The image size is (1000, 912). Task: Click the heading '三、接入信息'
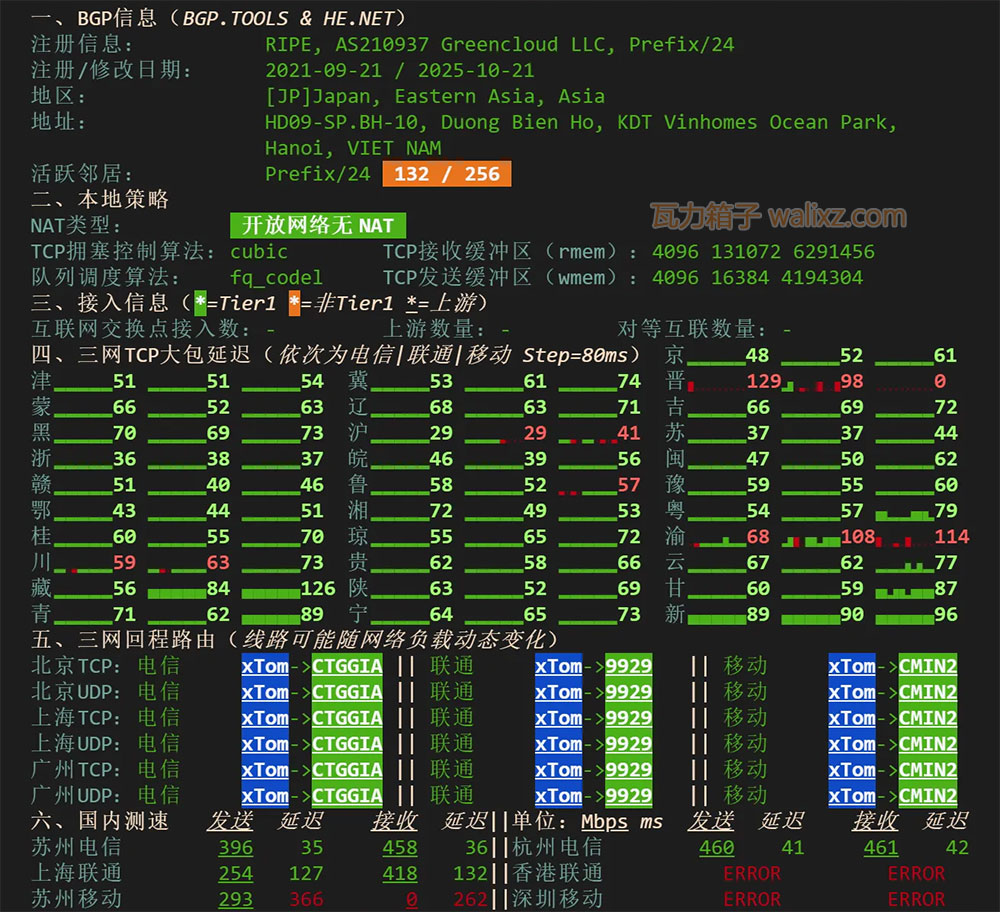pos(100,303)
